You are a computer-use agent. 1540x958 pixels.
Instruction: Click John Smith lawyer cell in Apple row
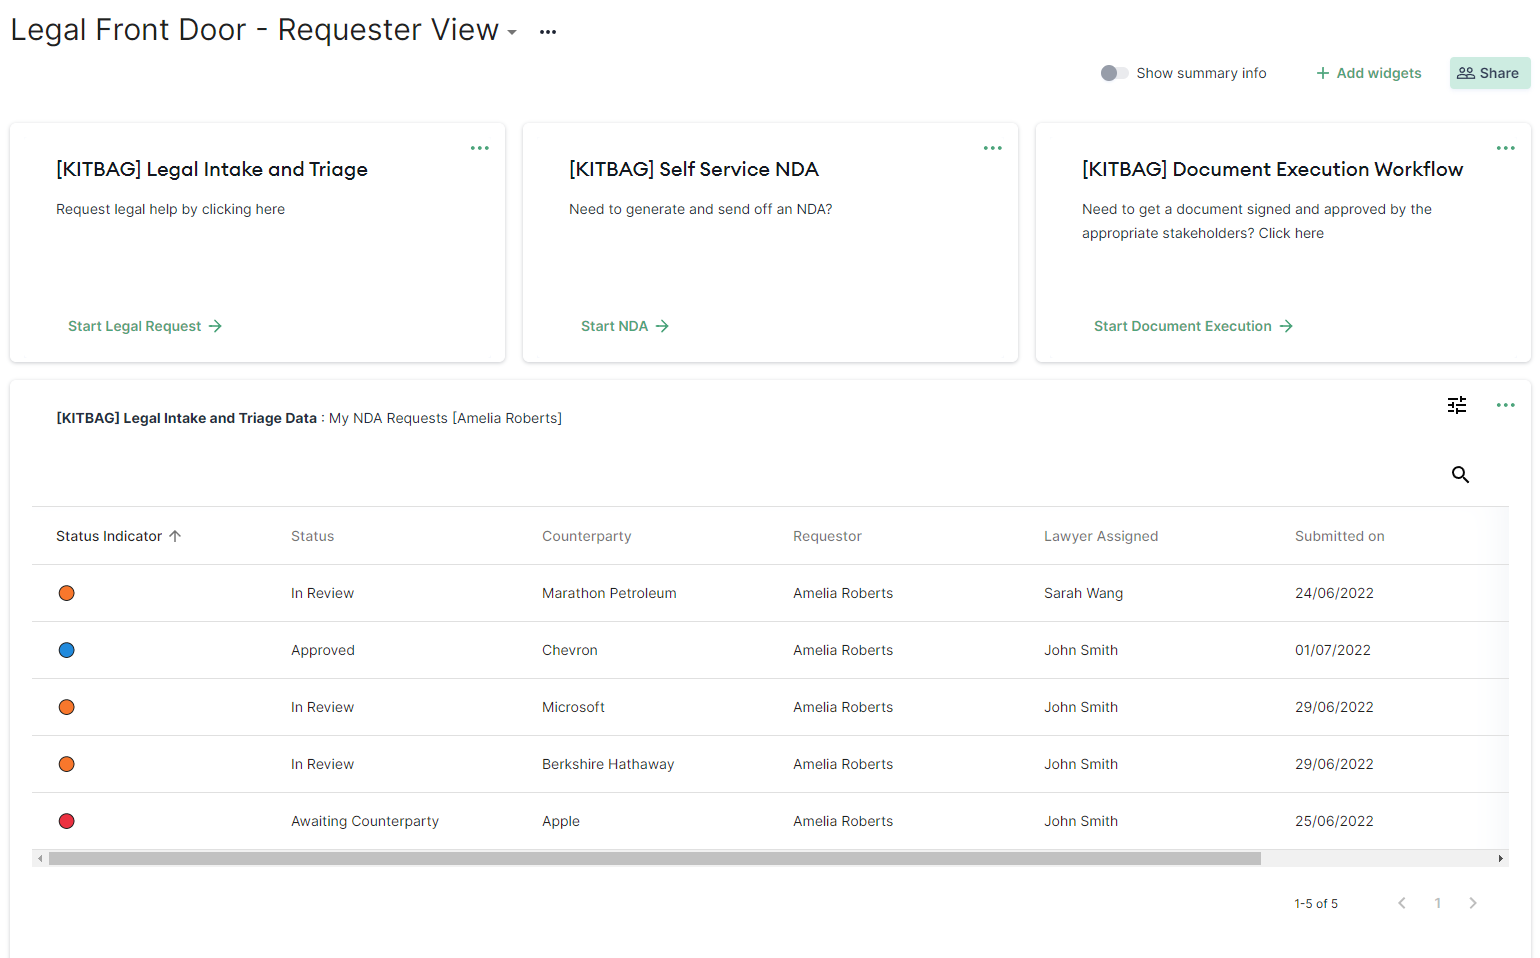tap(1081, 821)
